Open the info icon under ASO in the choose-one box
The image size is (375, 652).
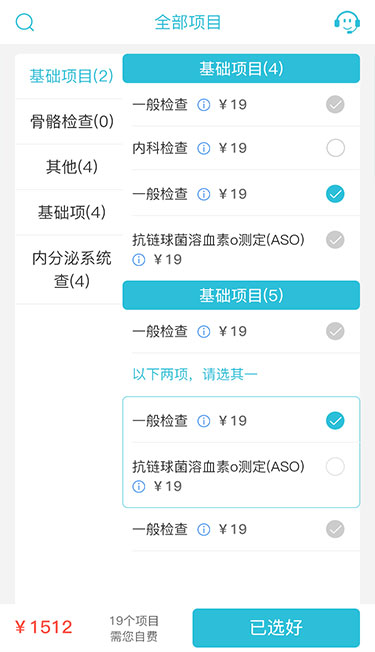click(138, 487)
